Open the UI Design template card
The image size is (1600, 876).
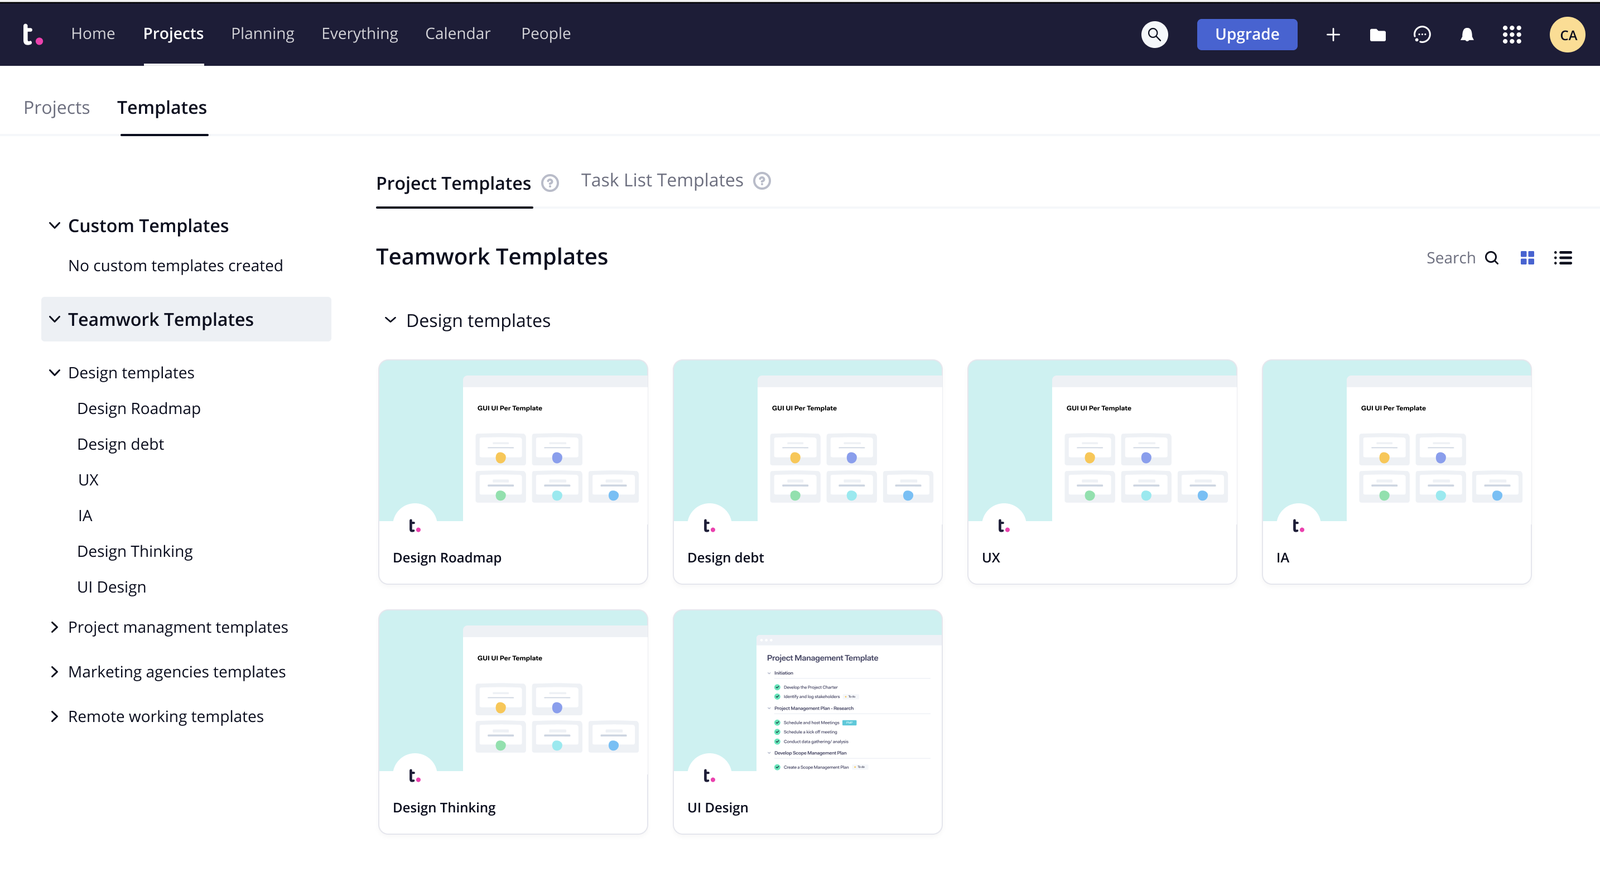coord(808,722)
